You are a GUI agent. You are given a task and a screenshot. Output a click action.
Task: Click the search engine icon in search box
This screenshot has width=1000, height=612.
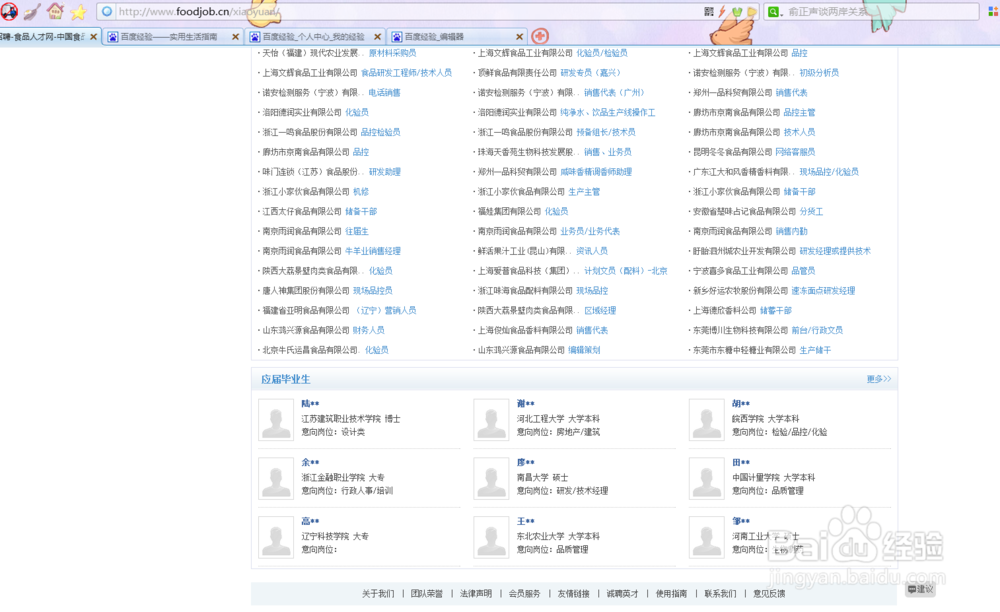click(x=773, y=11)
